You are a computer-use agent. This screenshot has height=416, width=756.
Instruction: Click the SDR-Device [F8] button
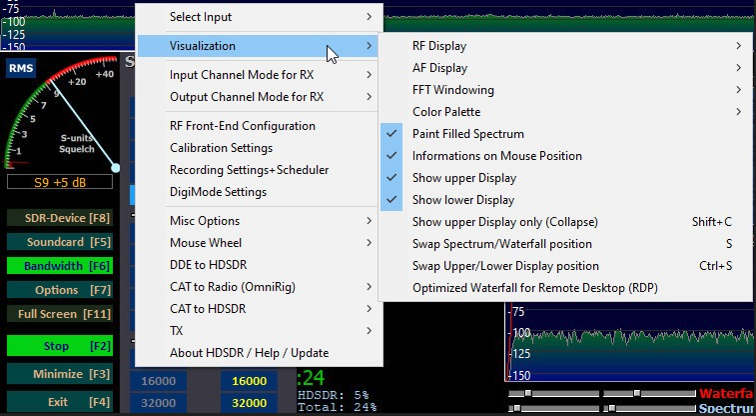point(60,218)
